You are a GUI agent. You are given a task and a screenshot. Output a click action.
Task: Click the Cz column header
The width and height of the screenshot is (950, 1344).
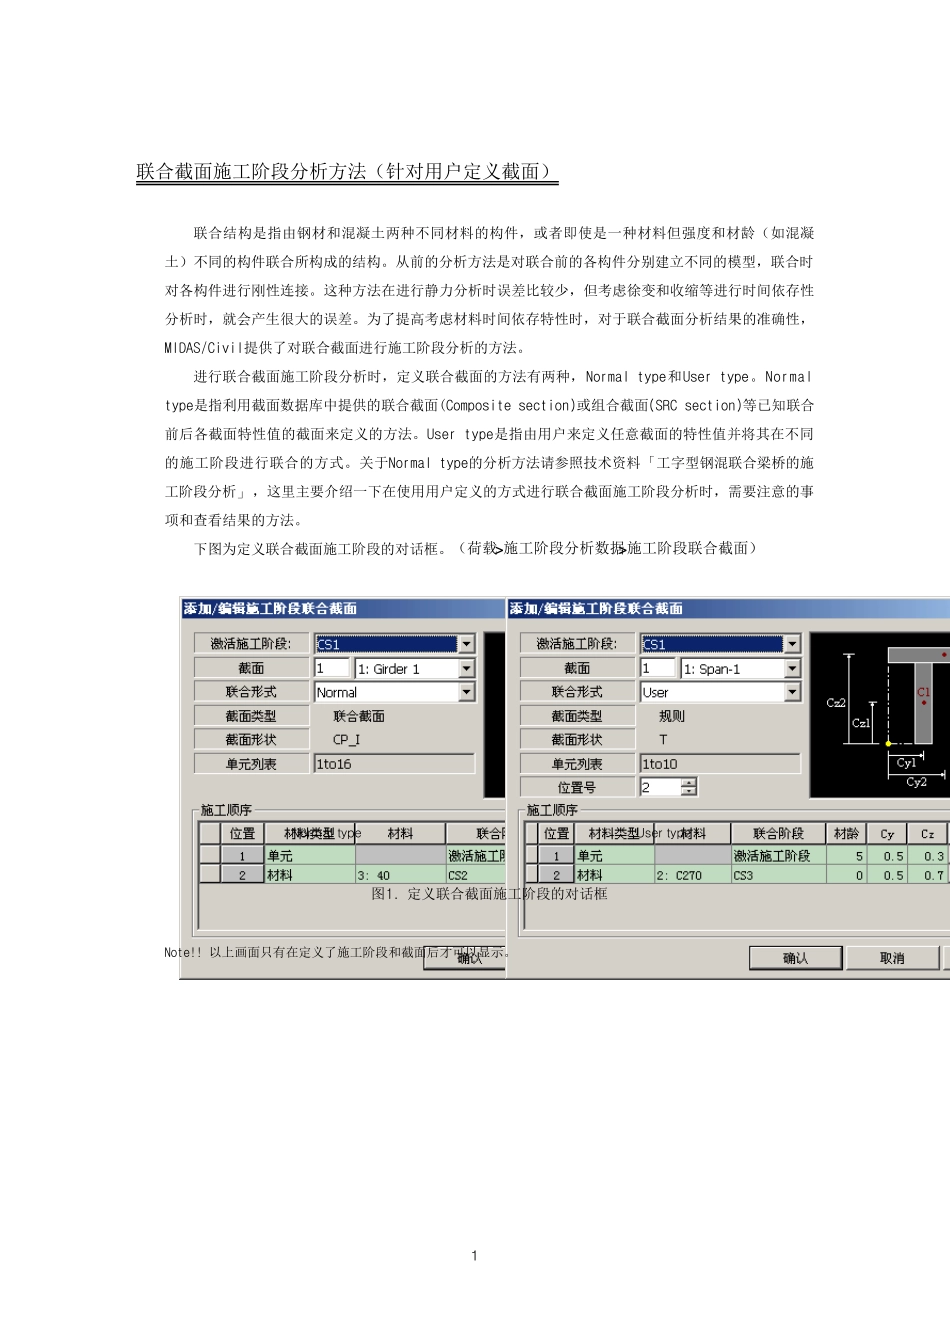928,833
